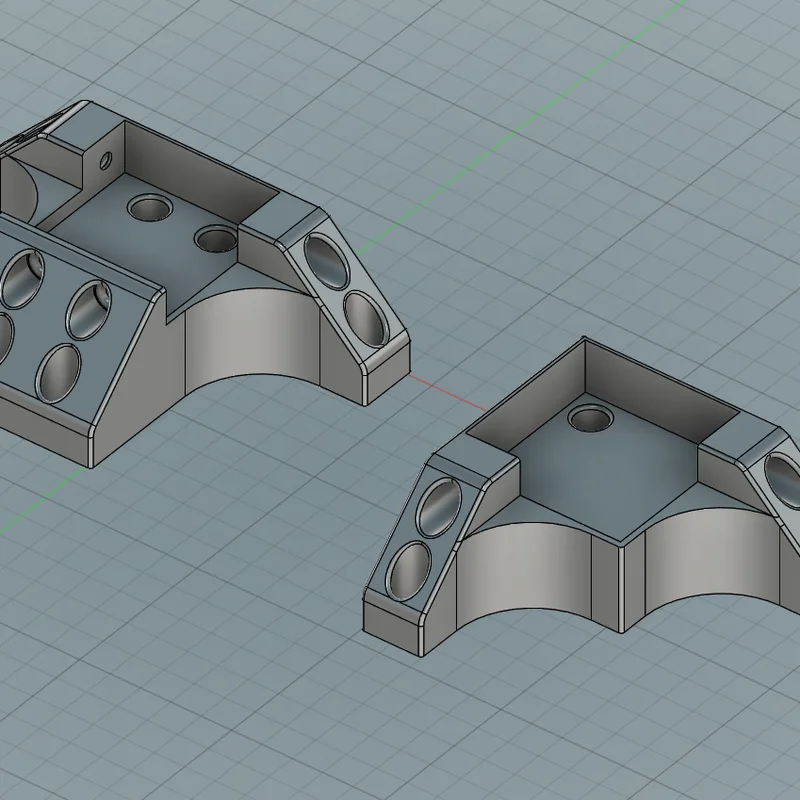Select the small round hole on left bracket's wall
This screenshot has width=800, height=800.
[106, 161]
